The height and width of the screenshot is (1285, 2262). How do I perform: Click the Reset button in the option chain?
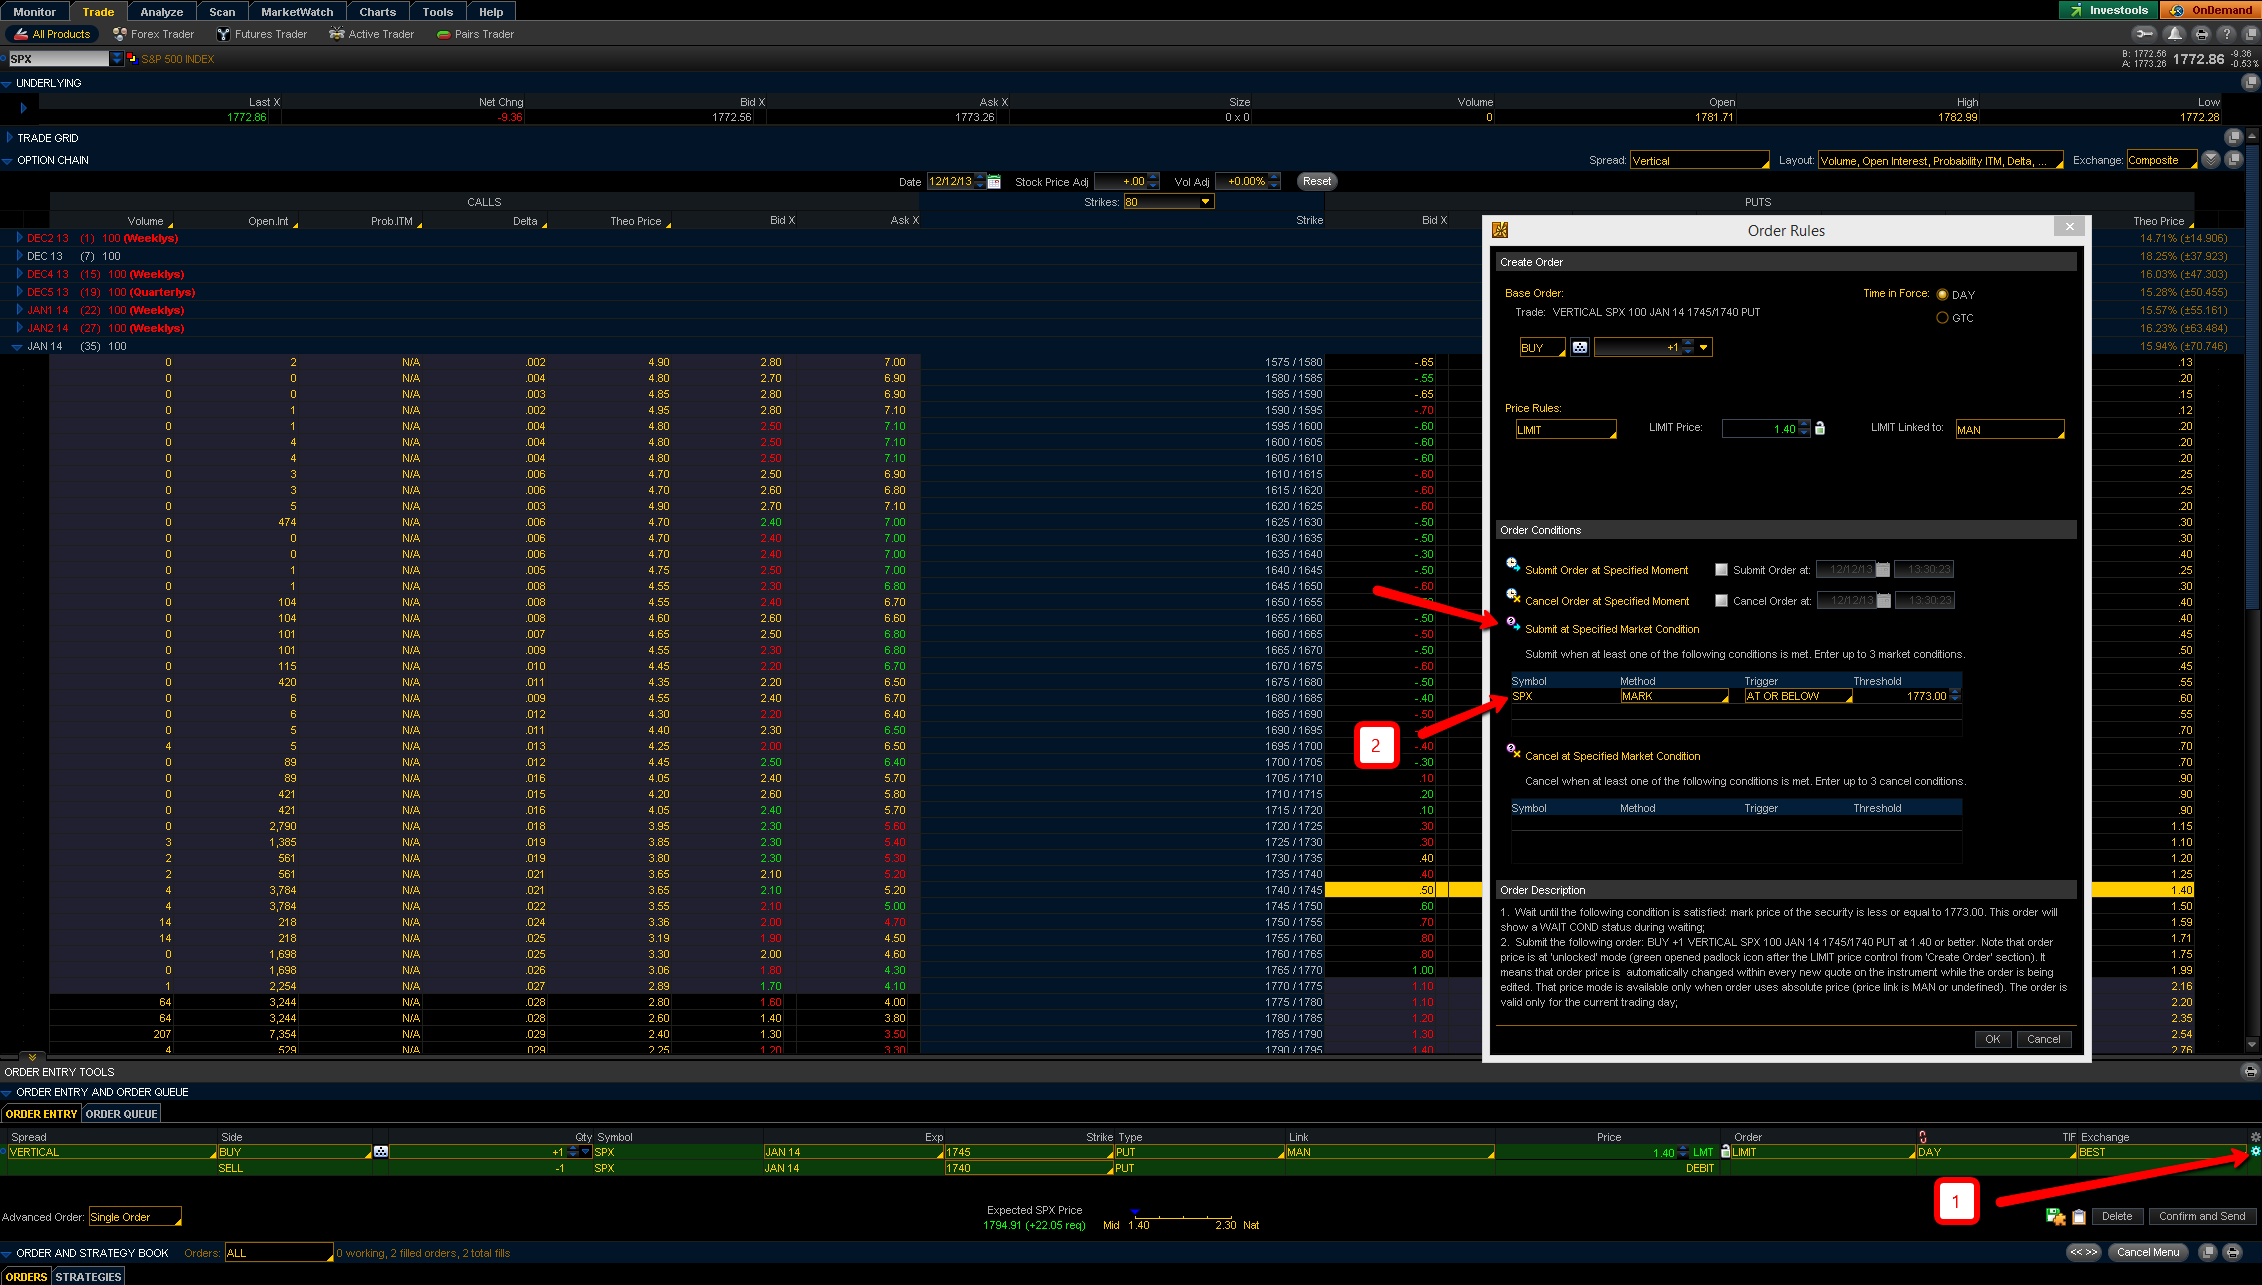(x=1317, y=181)
